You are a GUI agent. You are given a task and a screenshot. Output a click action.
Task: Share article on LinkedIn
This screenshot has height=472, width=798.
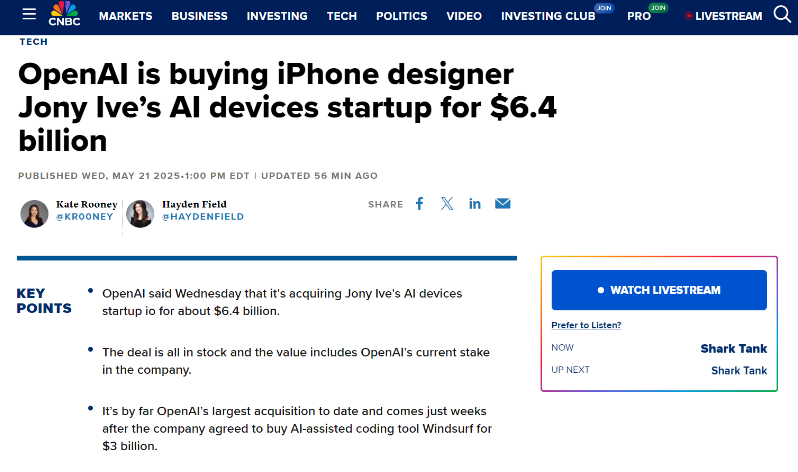coord(475,204)
